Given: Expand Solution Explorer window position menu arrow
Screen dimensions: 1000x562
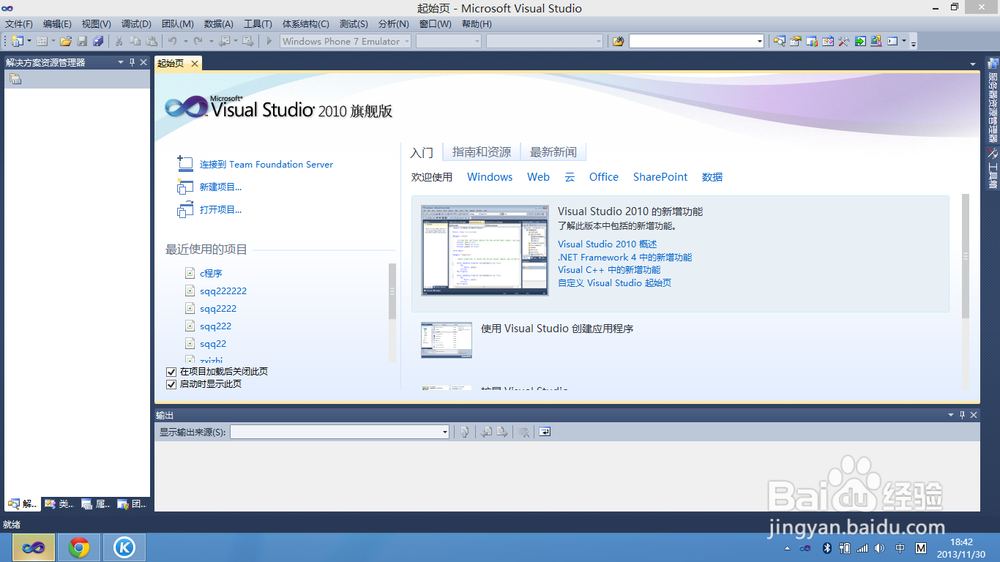Looking at the screenshot, I should [x=121, y=63].
